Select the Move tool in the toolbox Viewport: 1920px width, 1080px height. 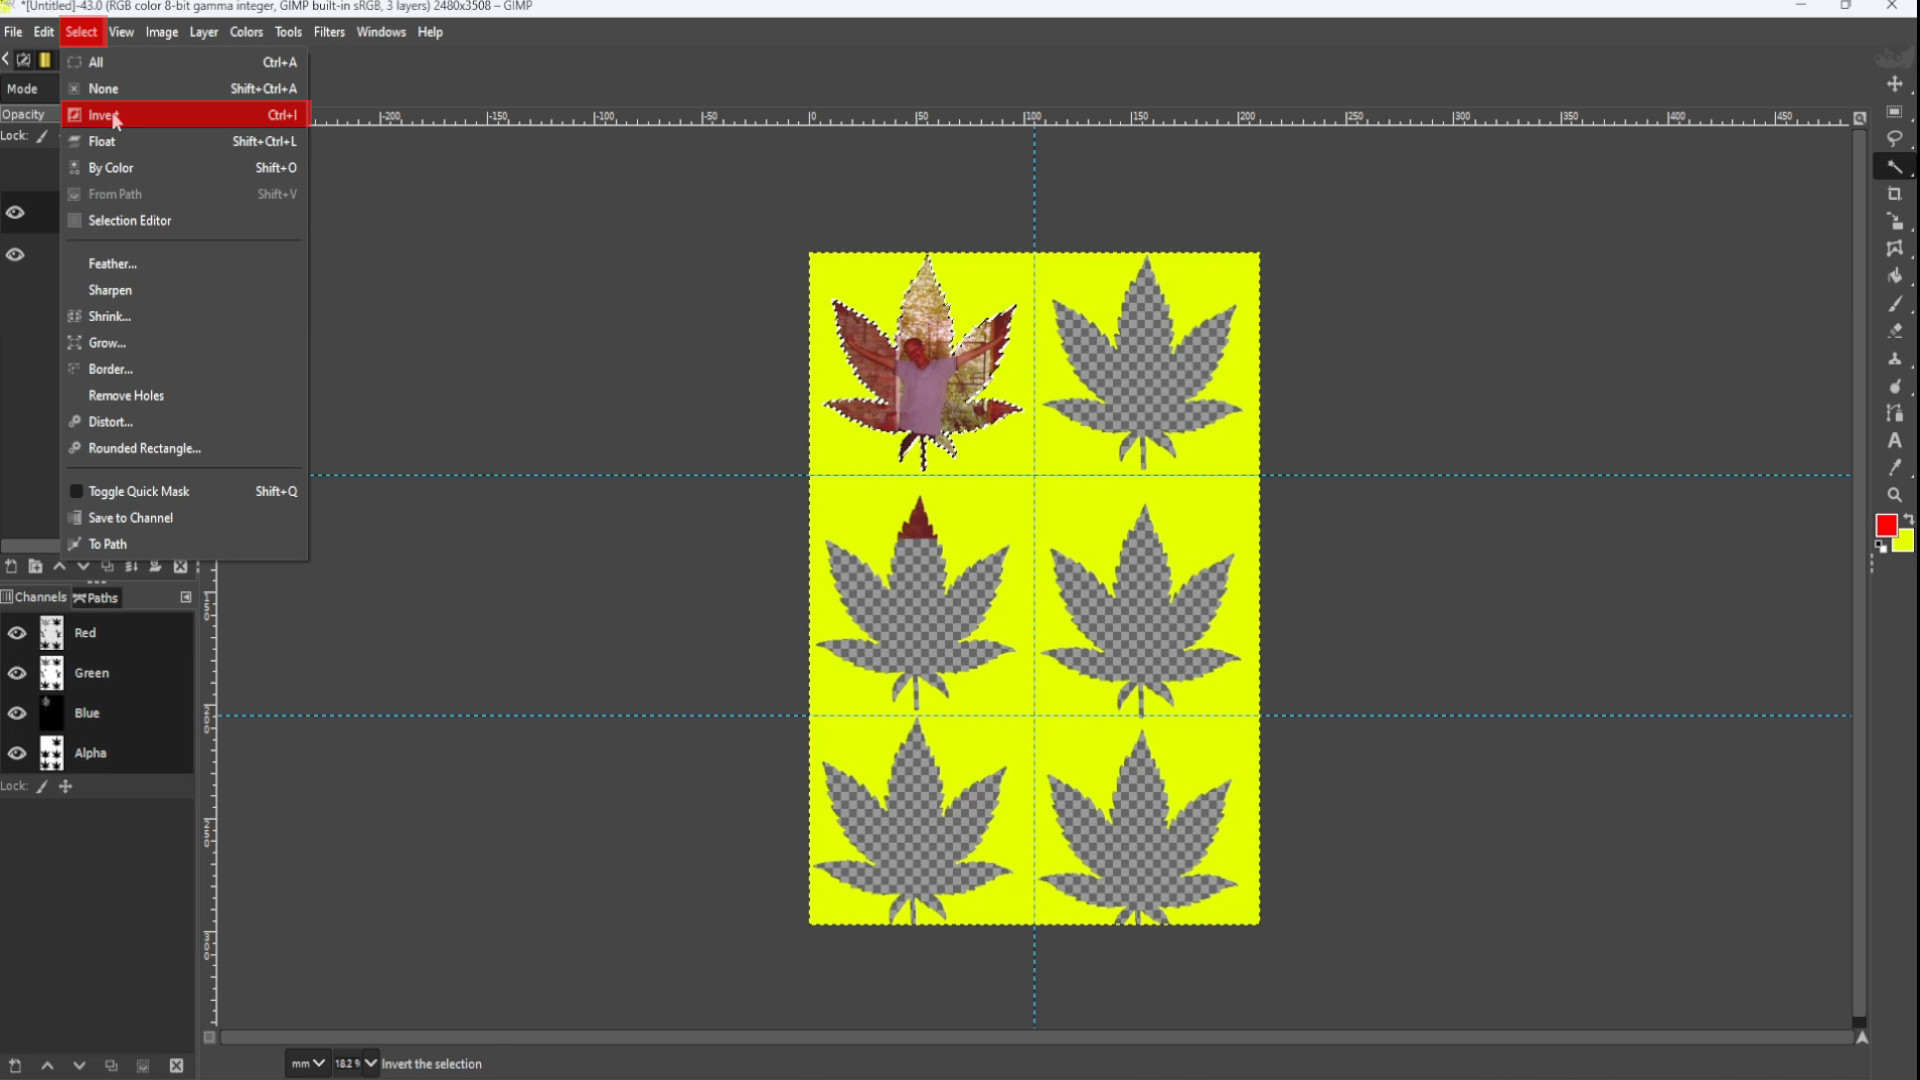tap(1894, 84)
